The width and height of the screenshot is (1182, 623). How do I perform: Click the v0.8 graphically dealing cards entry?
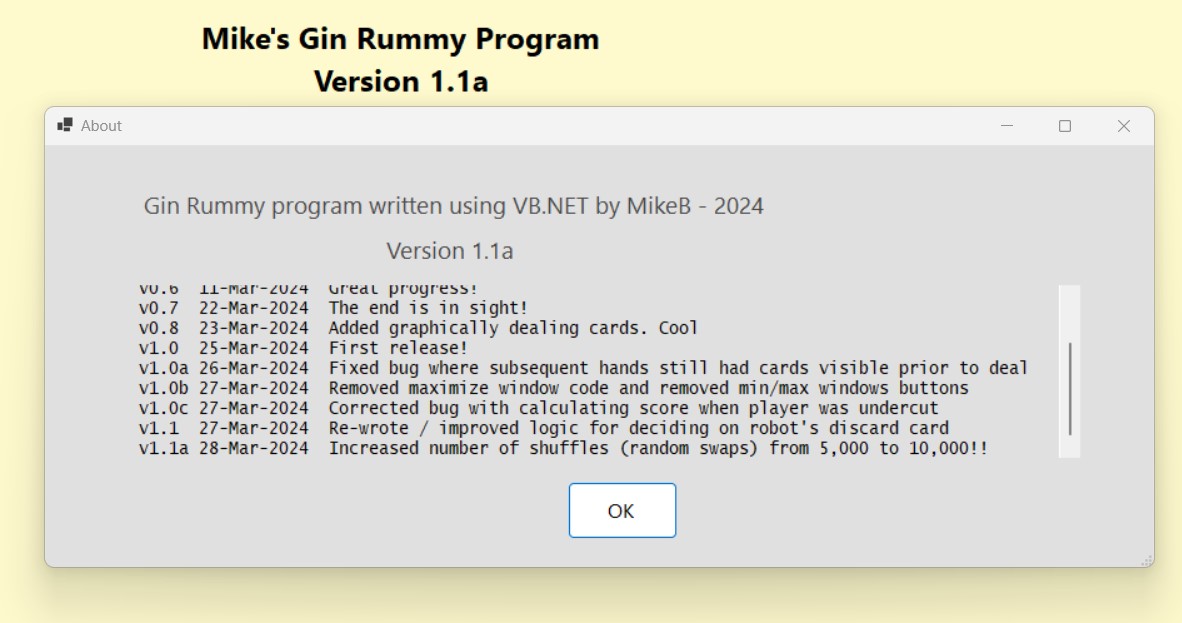(513, 328)
